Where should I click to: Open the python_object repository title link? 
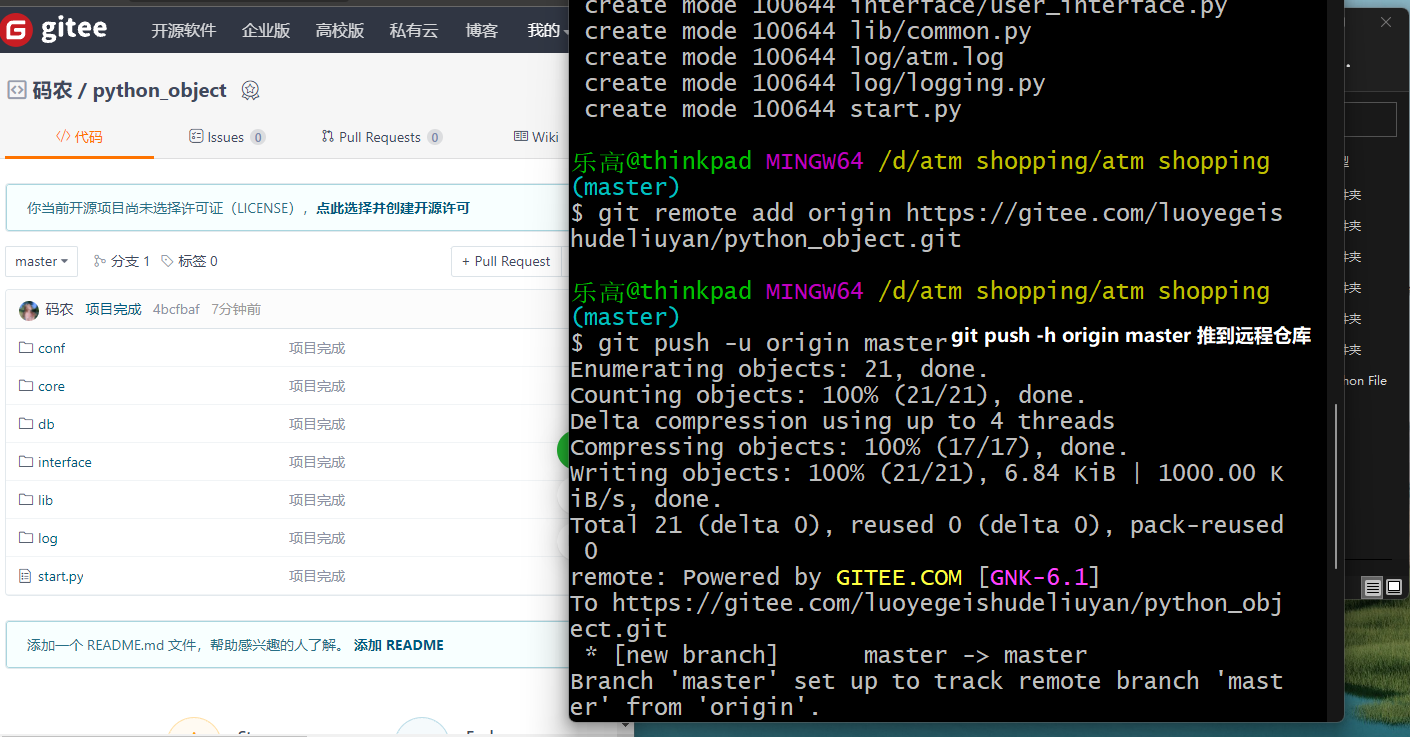[160, 90]
